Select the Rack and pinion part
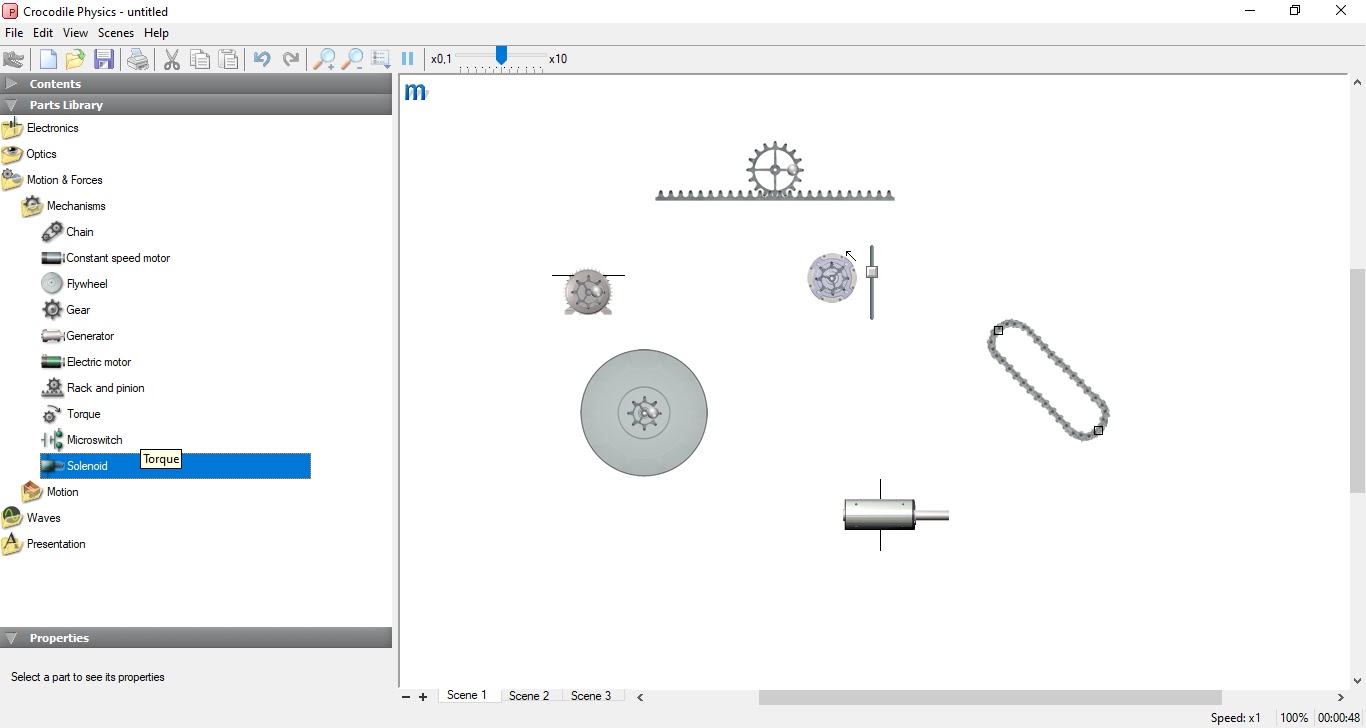Image resolution: width=1366 pixels, height=728 pixels. 93,388
